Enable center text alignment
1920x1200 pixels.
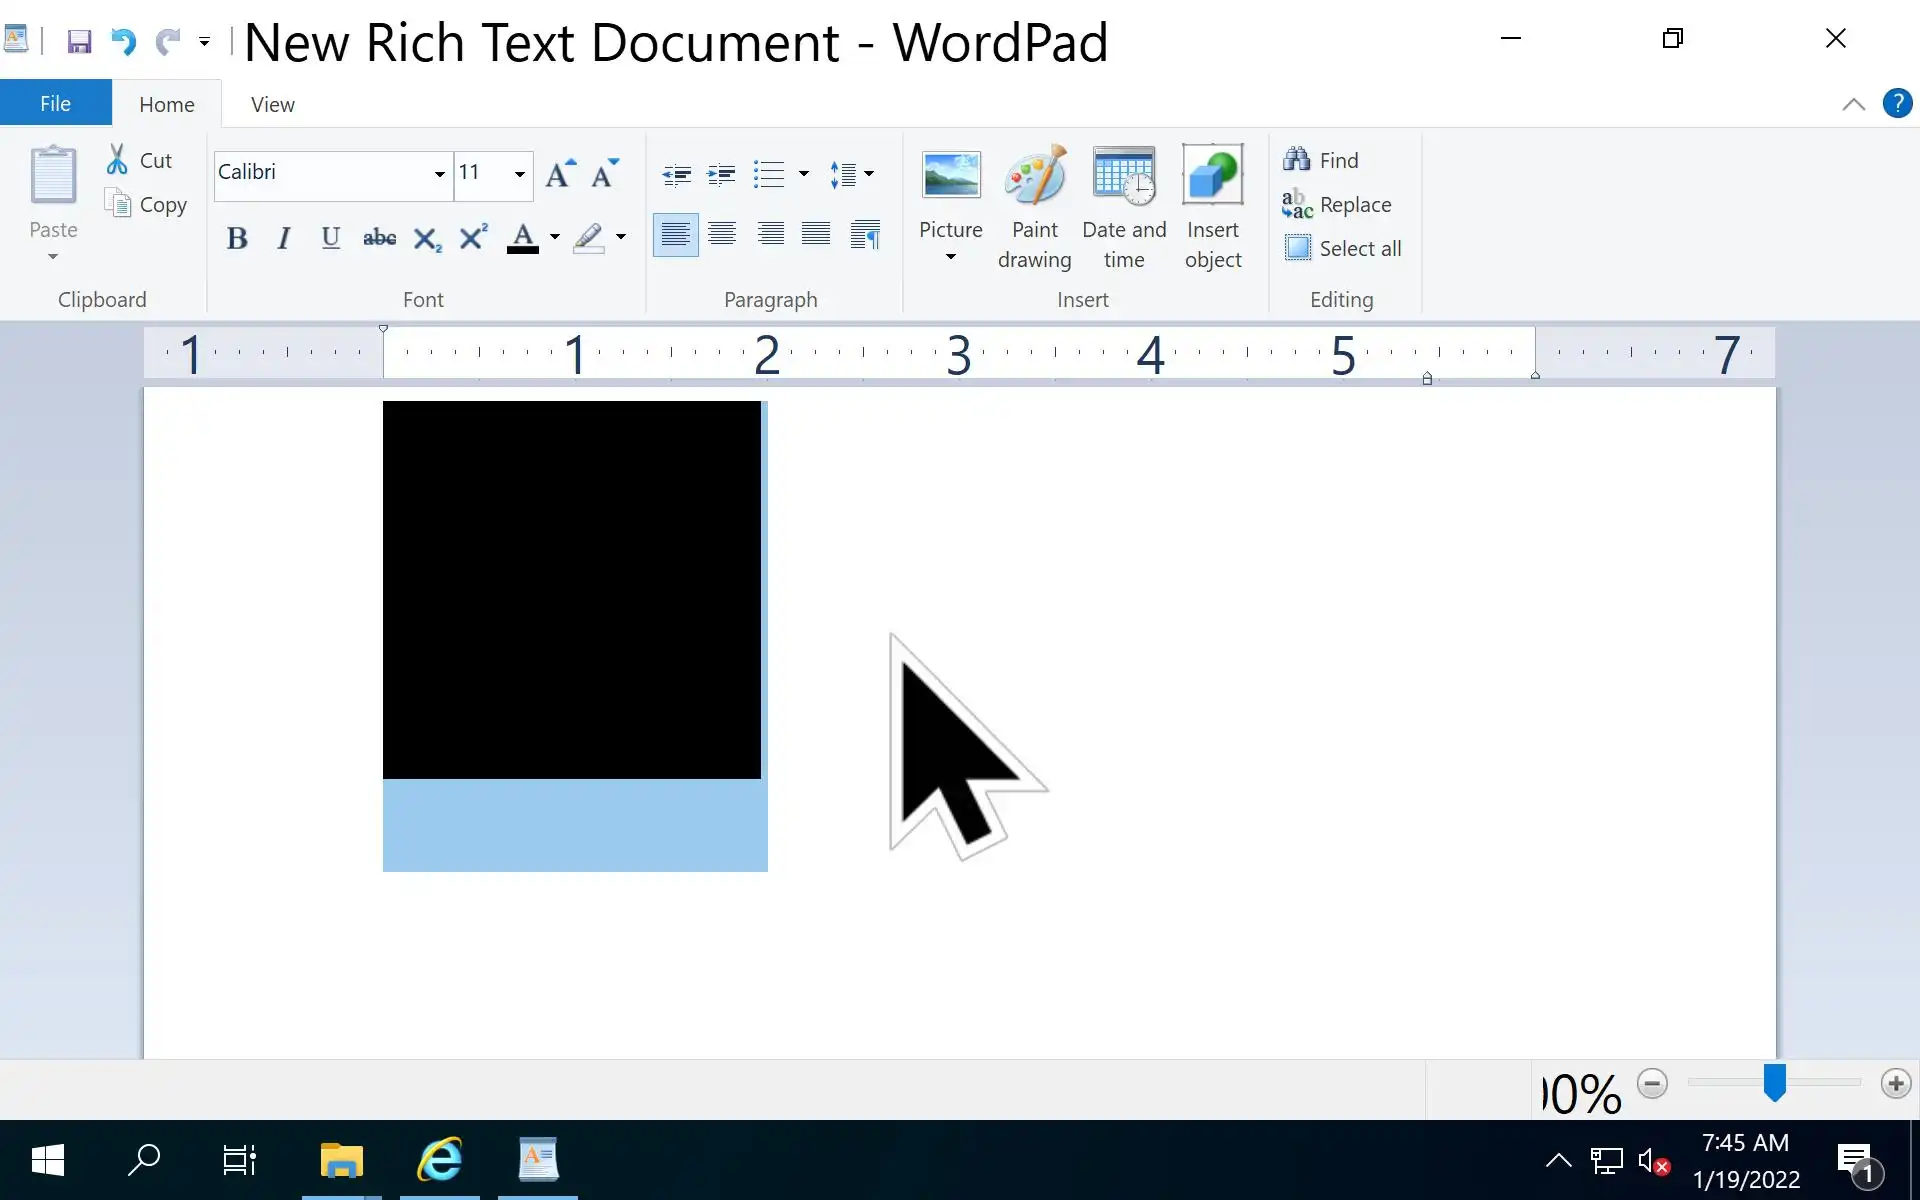(722, 235)
